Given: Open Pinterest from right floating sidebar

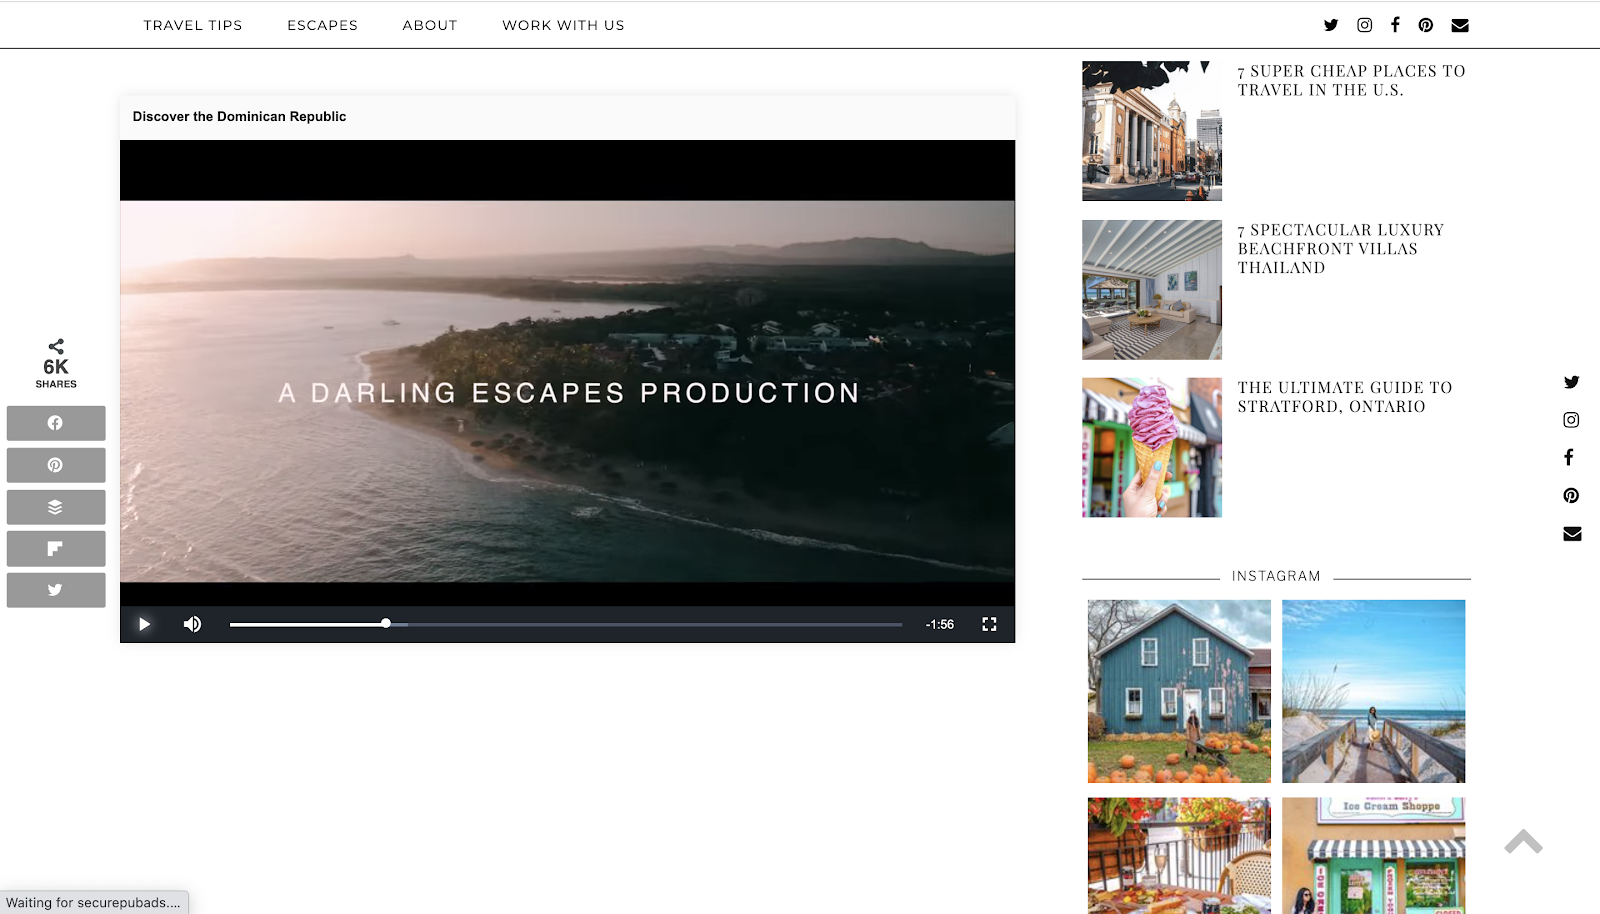Looking at the screenshot, I should (1572, 495).
